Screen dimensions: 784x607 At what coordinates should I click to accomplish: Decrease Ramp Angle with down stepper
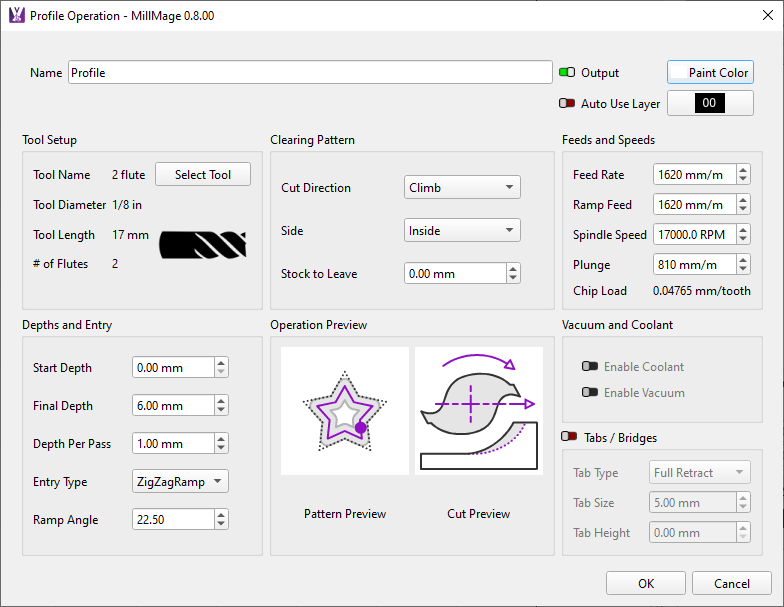pyautogui.click(x=221, y=525)
